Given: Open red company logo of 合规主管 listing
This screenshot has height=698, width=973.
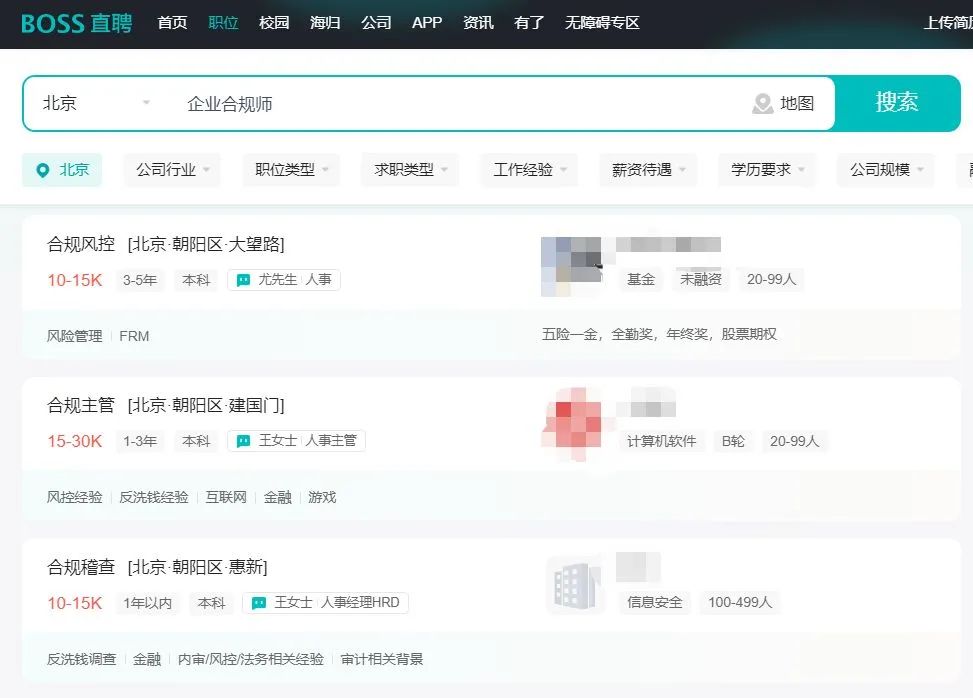Looking at the screenshot, I should [574, 424].
